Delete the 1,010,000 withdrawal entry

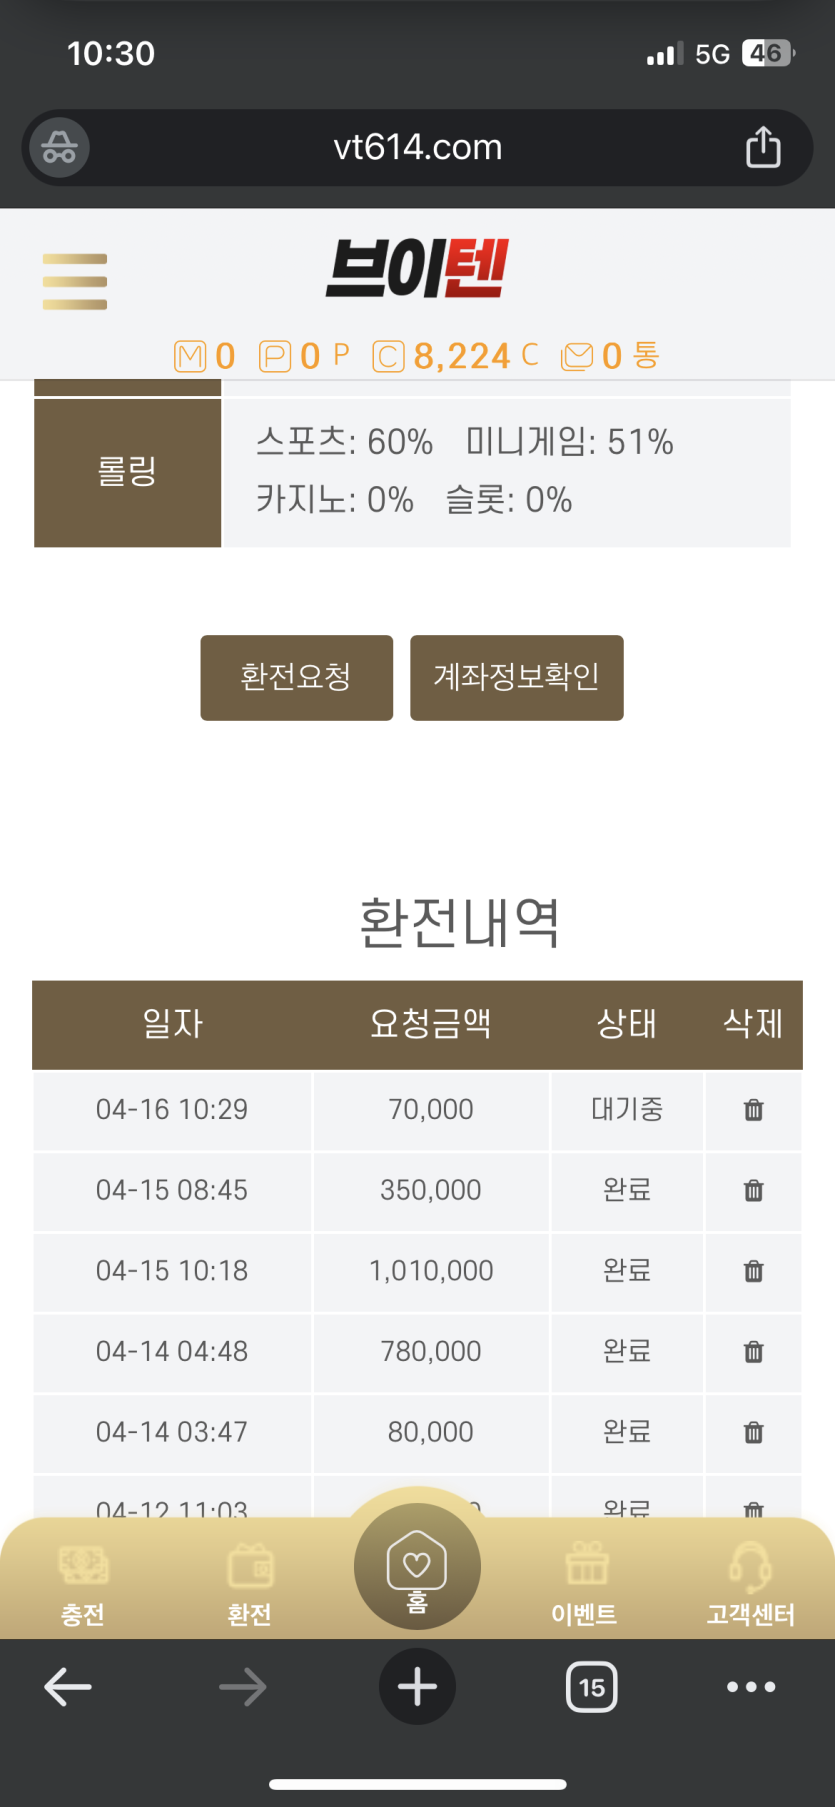[x=754, y=1271]
